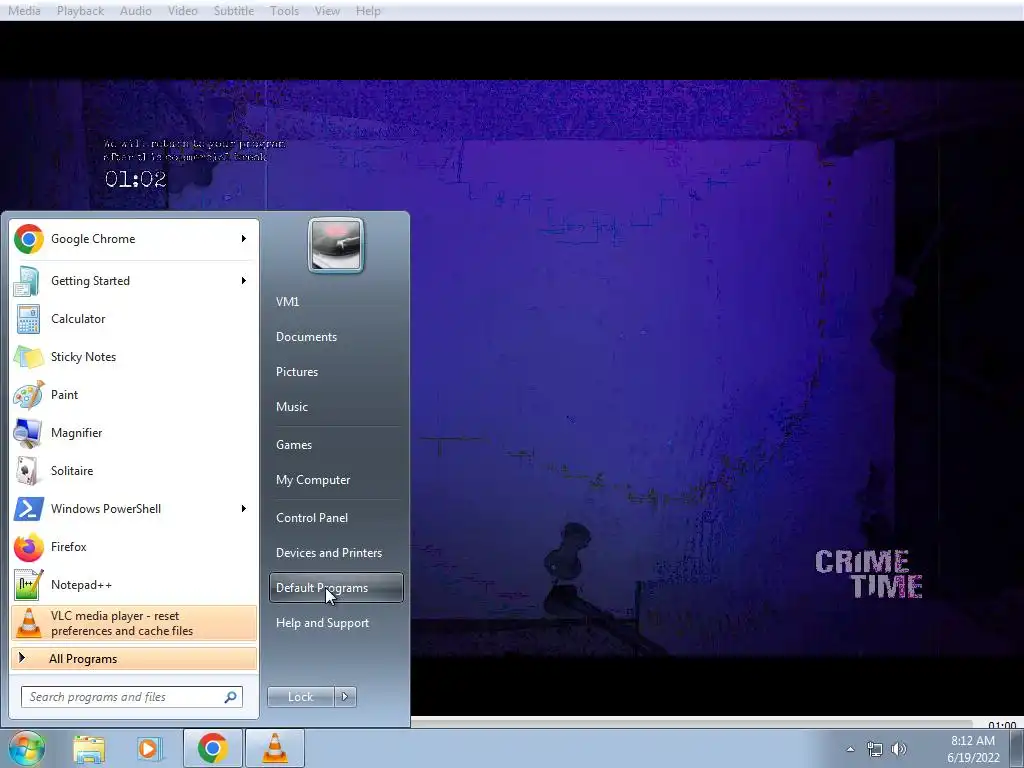Open VLC Tools menu
The height and width of the screenshot is (768, 1024).
tap(284, 10)
